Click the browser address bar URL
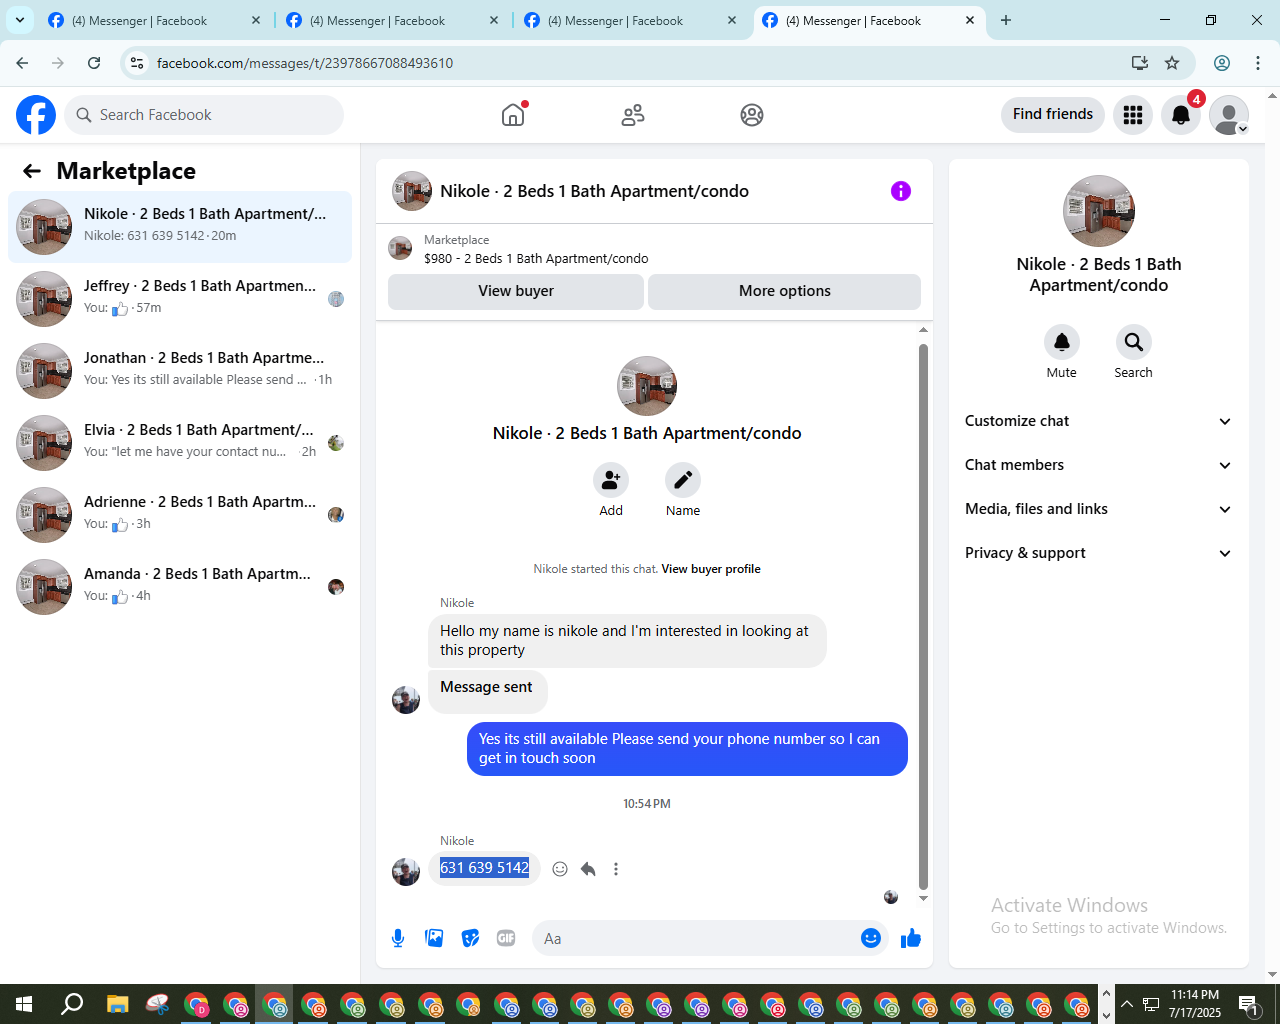 305,63
